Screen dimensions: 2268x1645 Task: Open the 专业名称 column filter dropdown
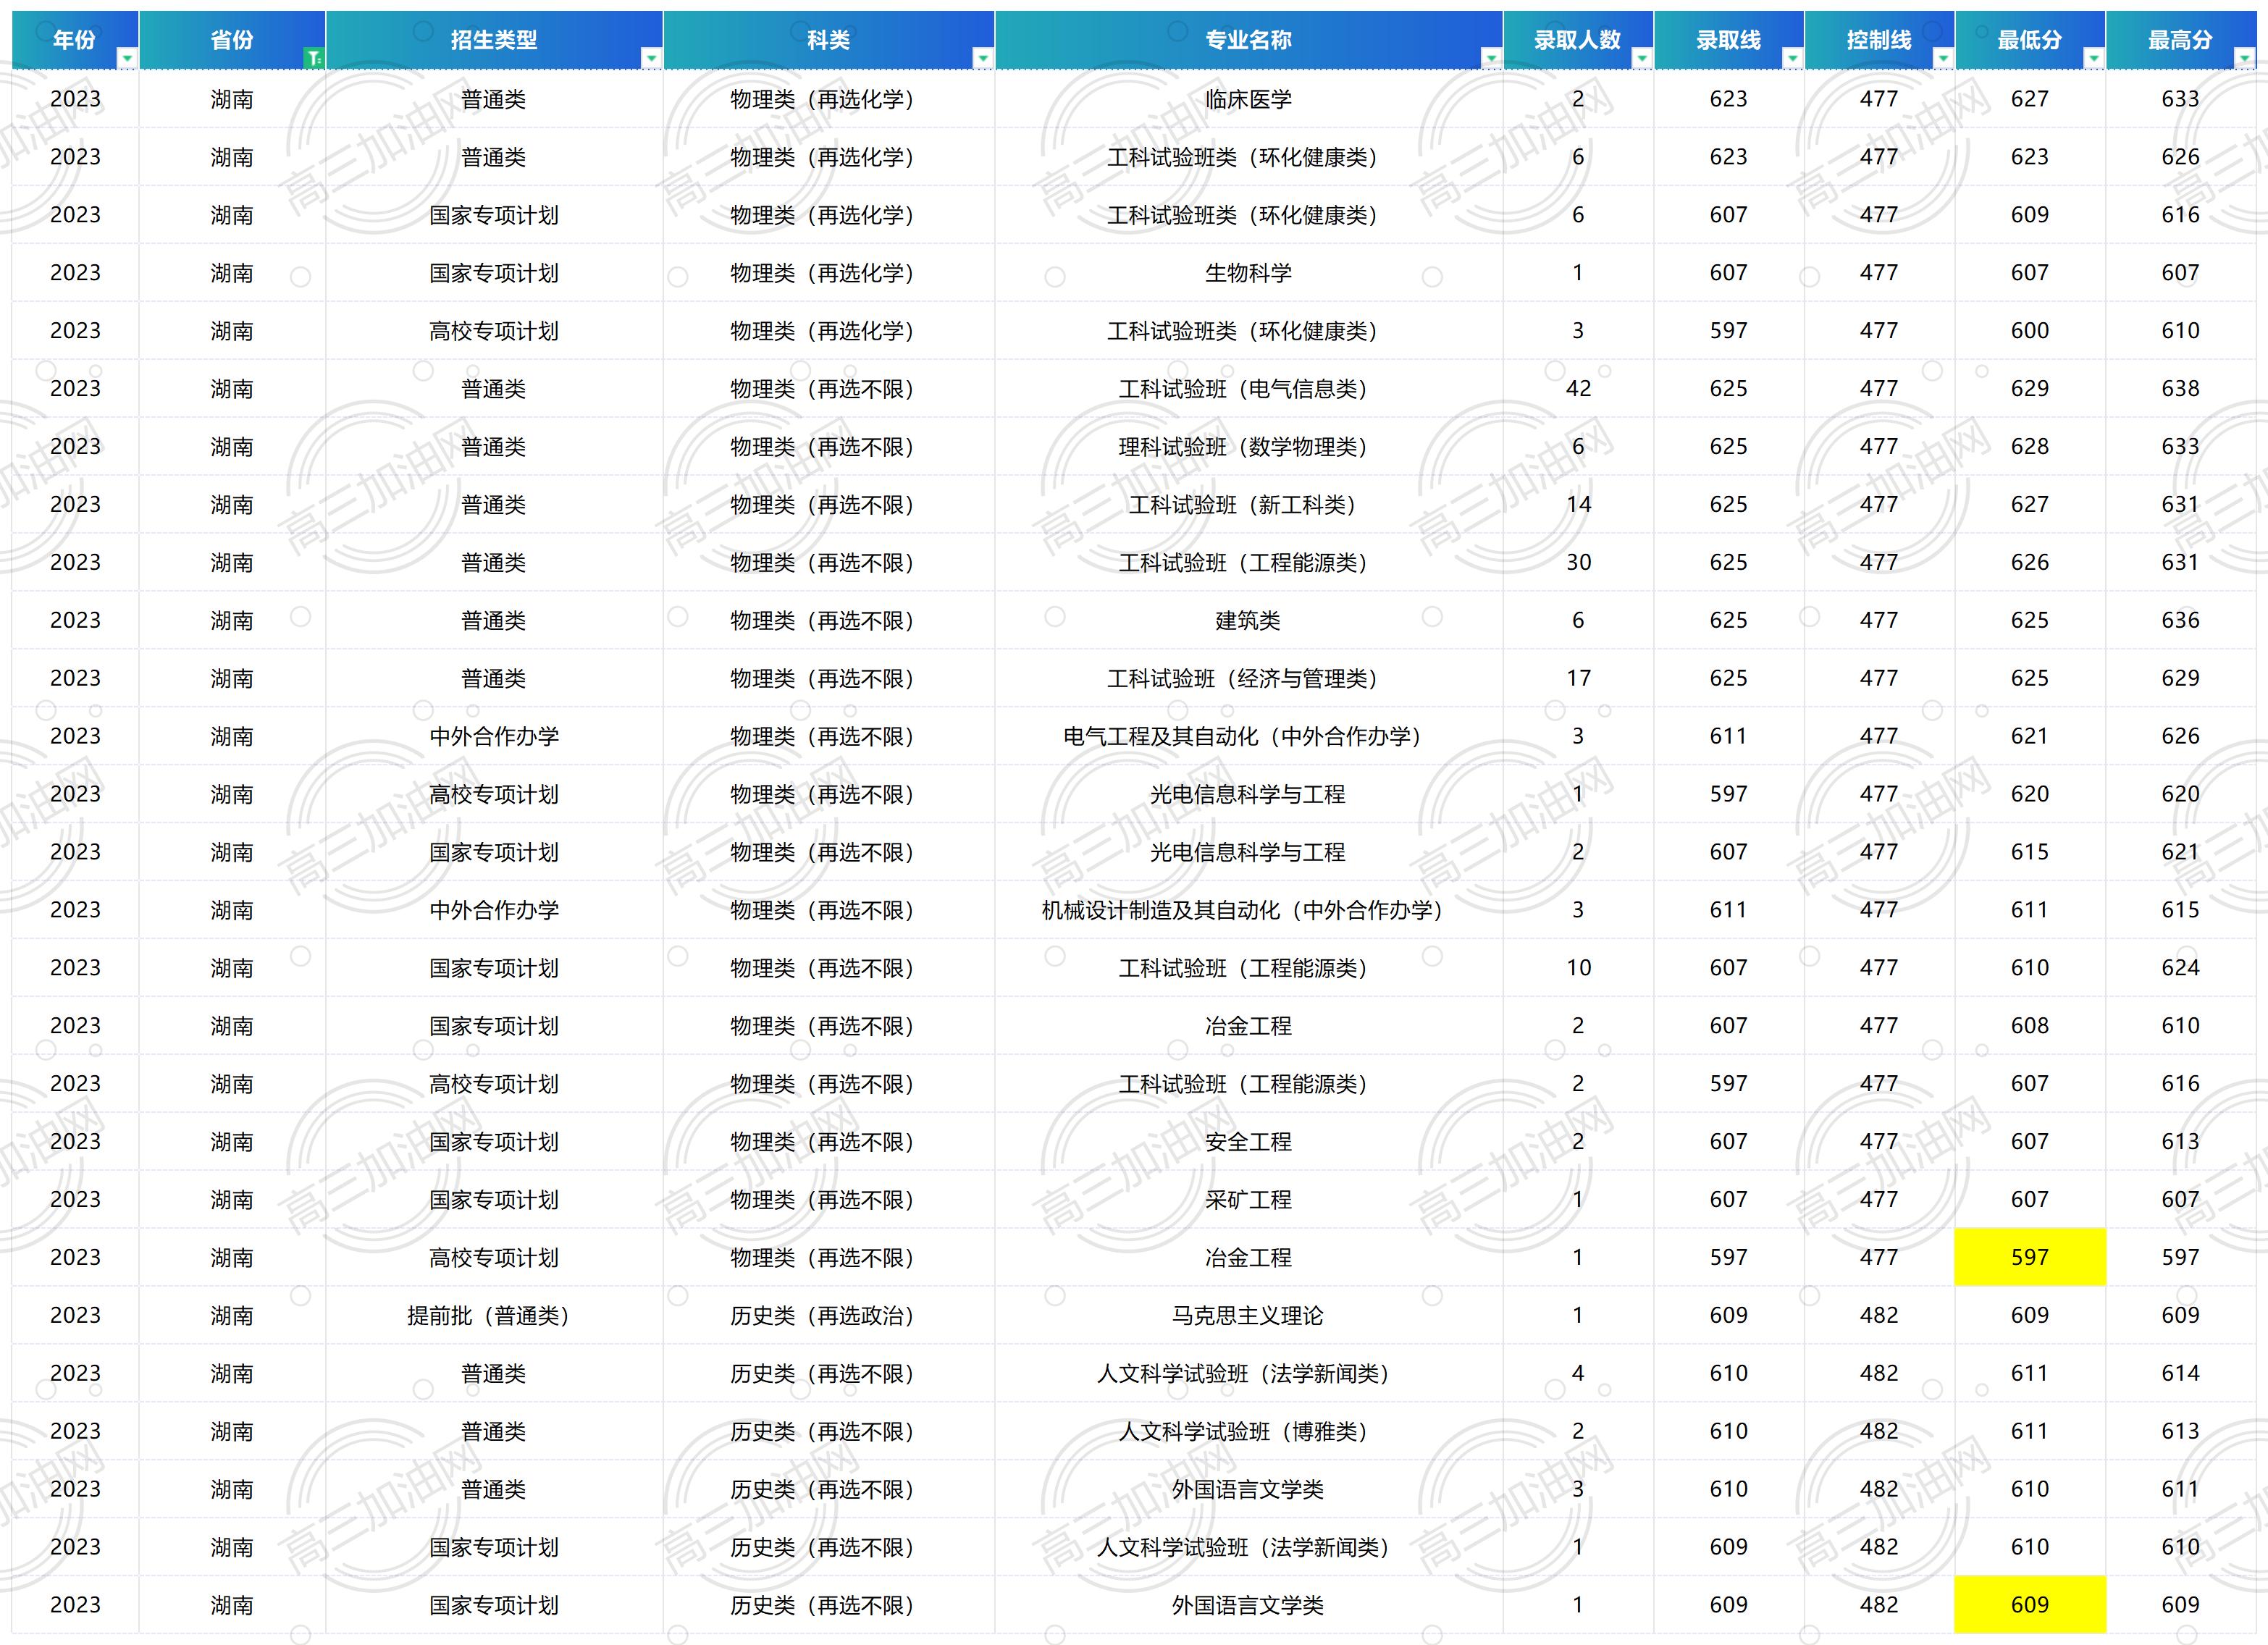[1491, 59]
